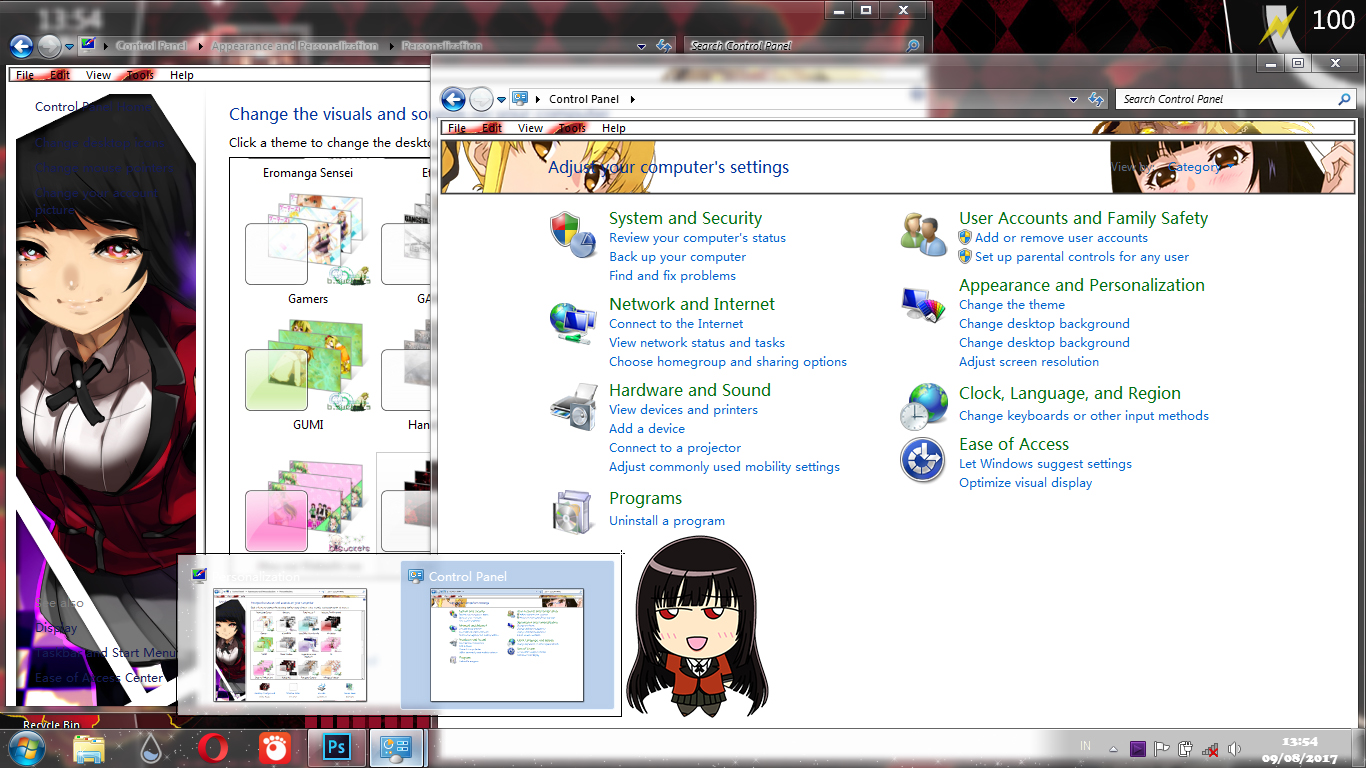Open Help menu in Personalization window

click(182, 75)
